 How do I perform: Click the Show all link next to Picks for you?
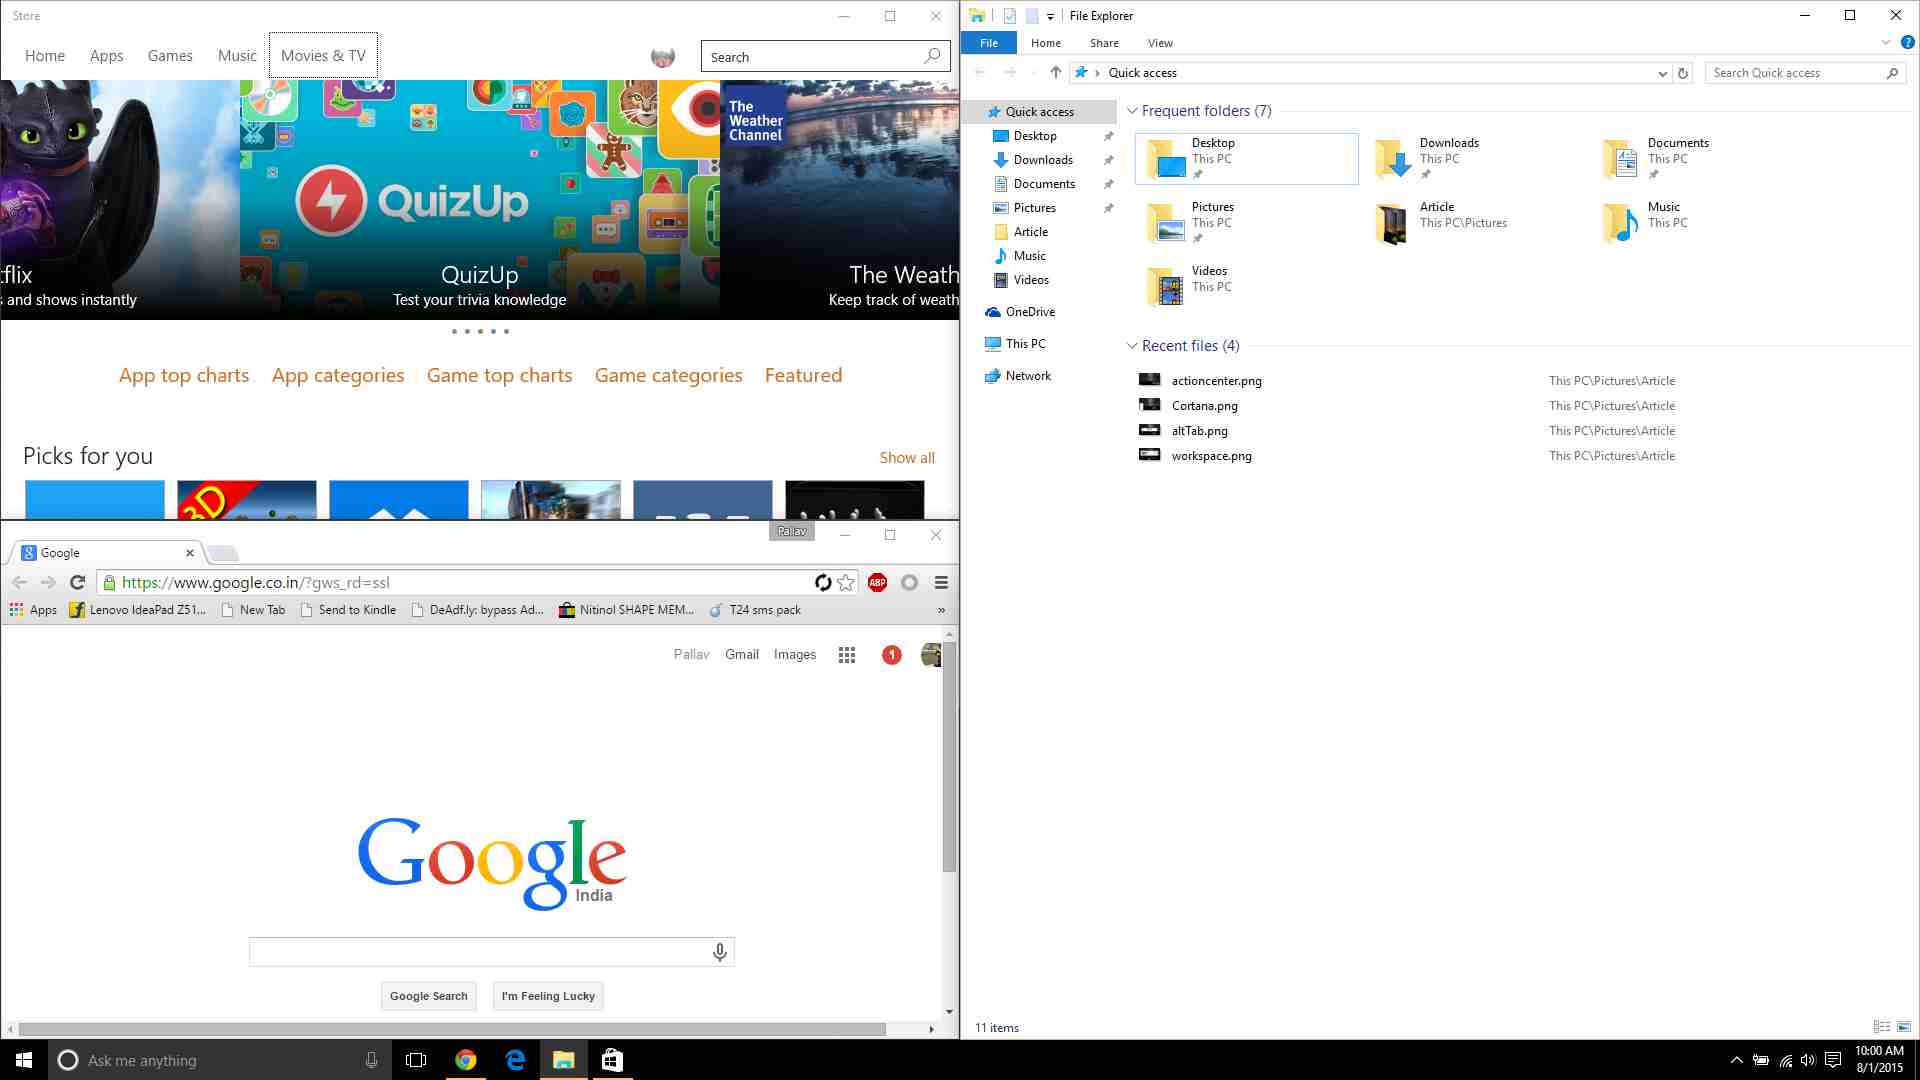906,456
